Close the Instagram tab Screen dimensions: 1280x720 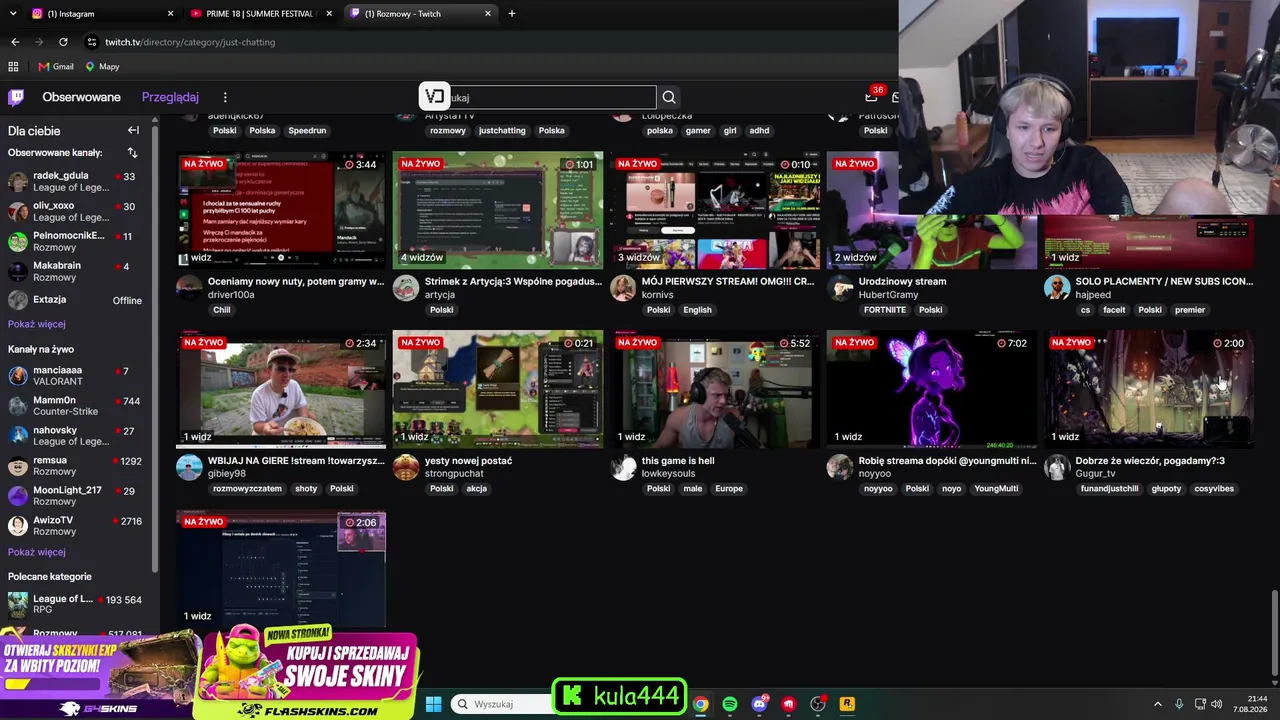[170, 14]
